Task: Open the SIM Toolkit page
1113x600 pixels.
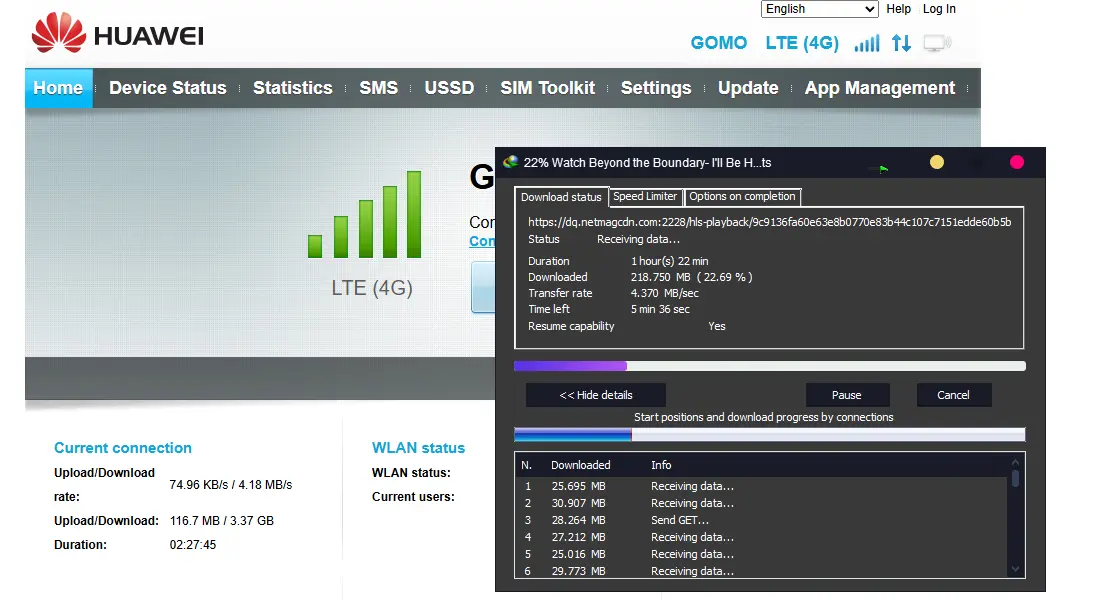Action: pos(547,88)
